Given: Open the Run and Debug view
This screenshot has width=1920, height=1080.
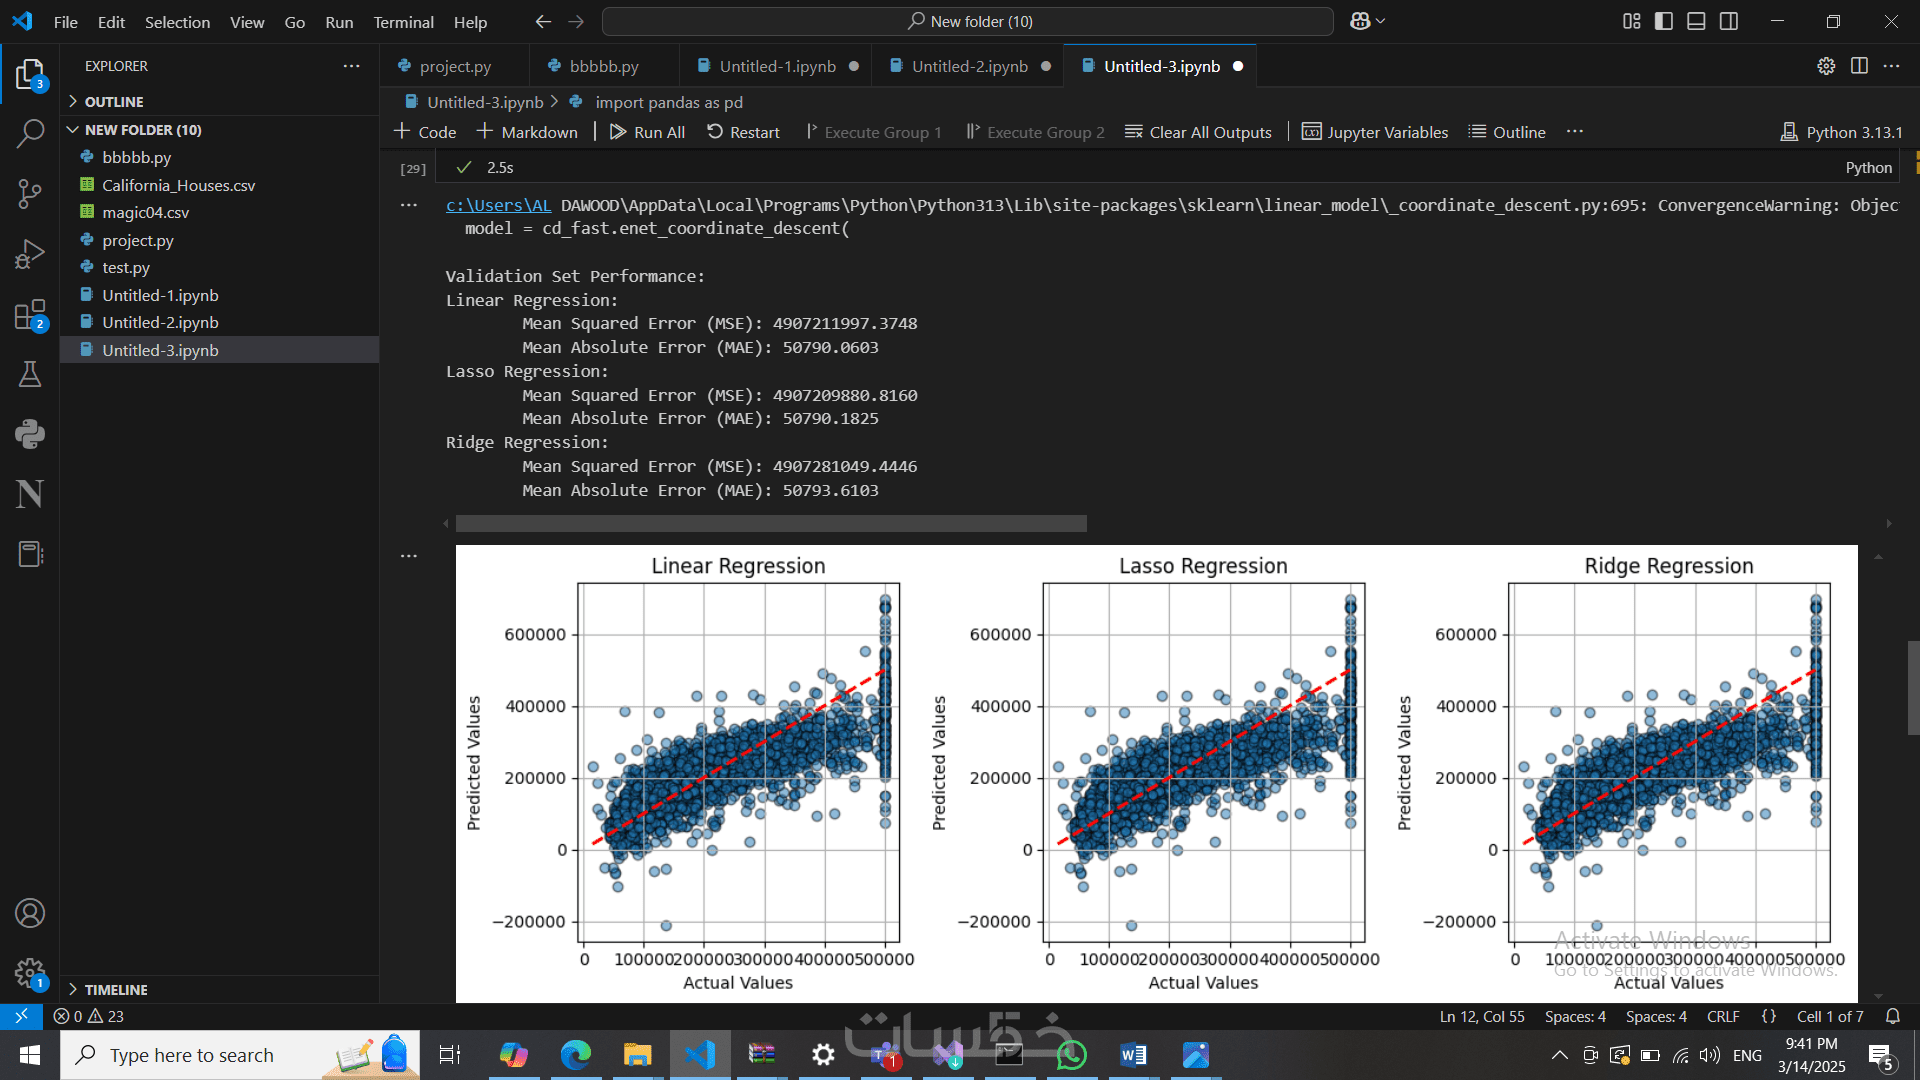Looking at the screenshot, I should pos(30,254).
